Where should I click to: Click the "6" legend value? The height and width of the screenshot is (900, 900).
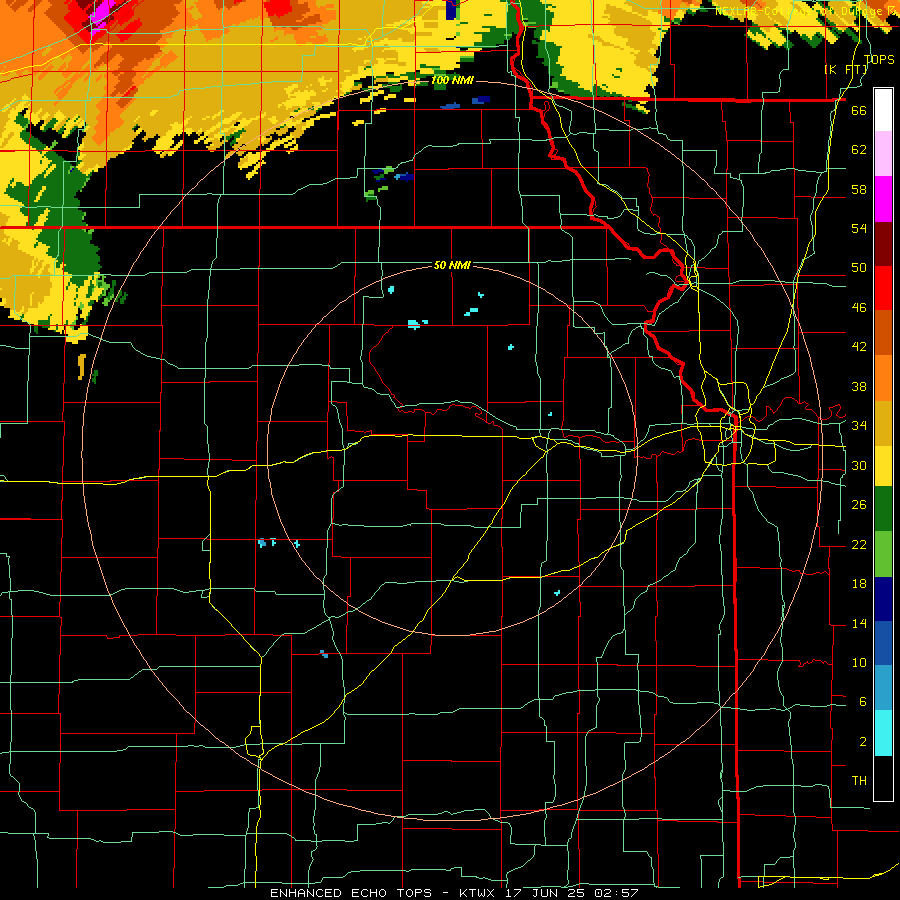tap(862, 701)
